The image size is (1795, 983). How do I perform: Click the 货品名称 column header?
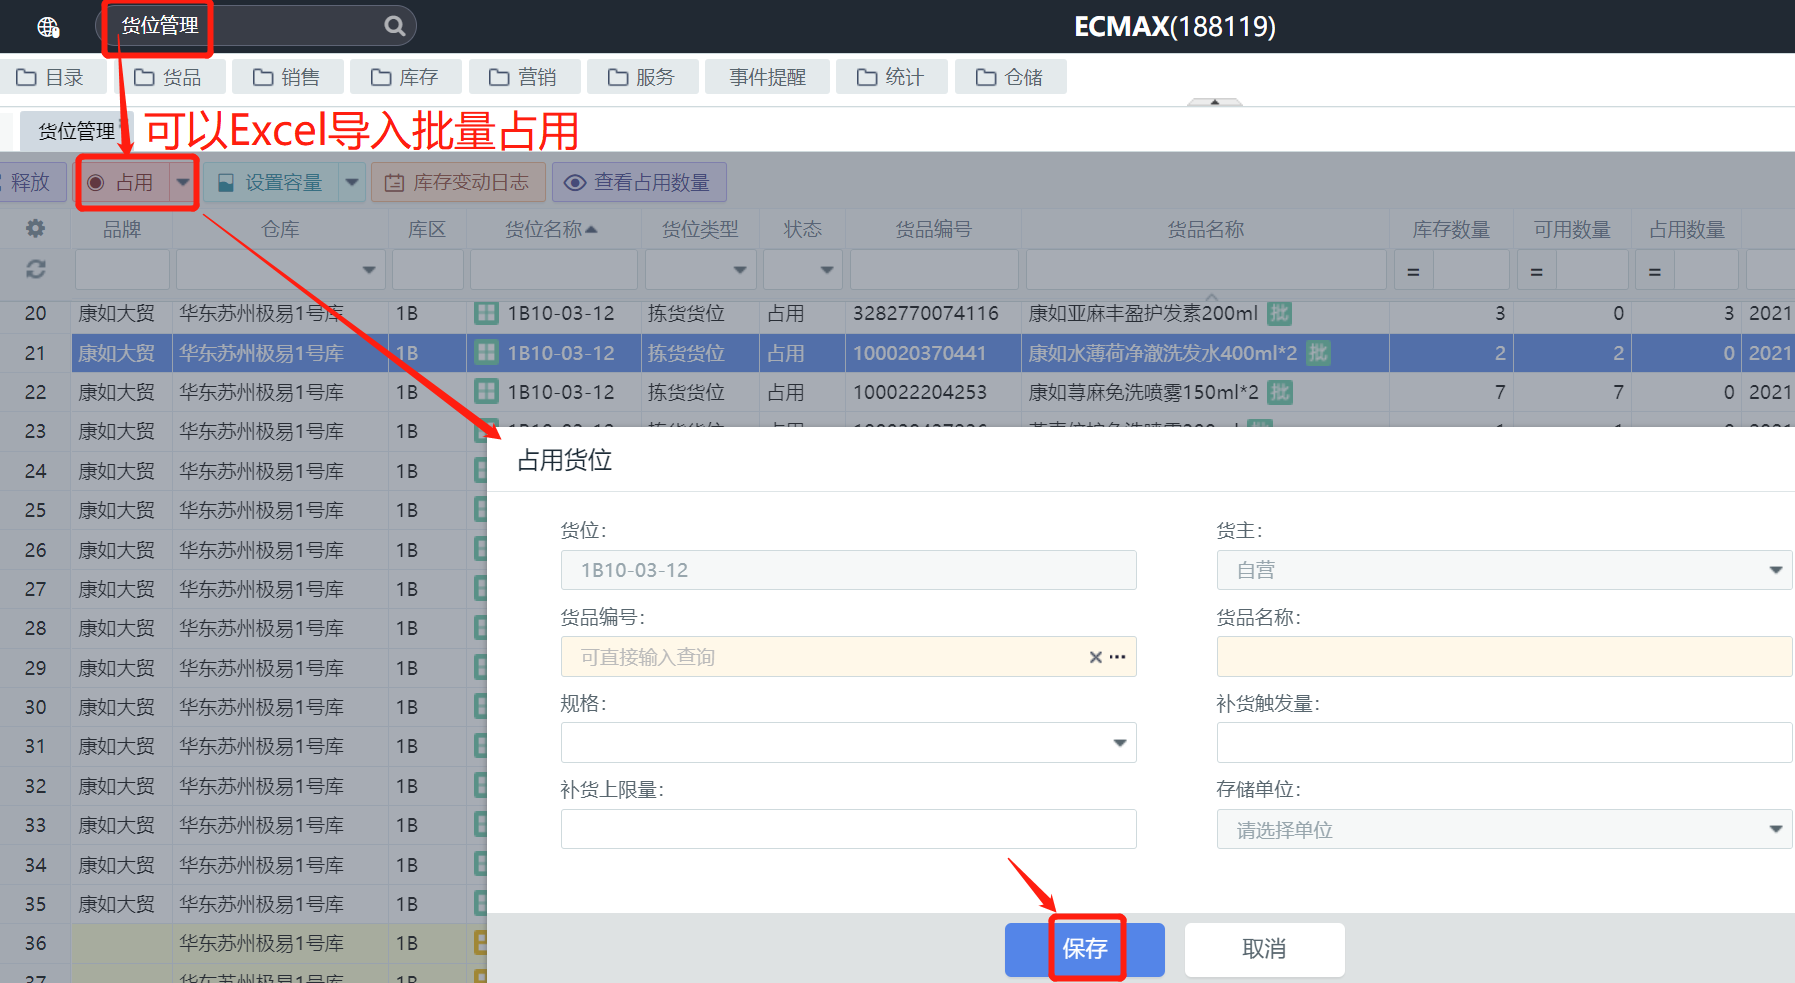1206,229
